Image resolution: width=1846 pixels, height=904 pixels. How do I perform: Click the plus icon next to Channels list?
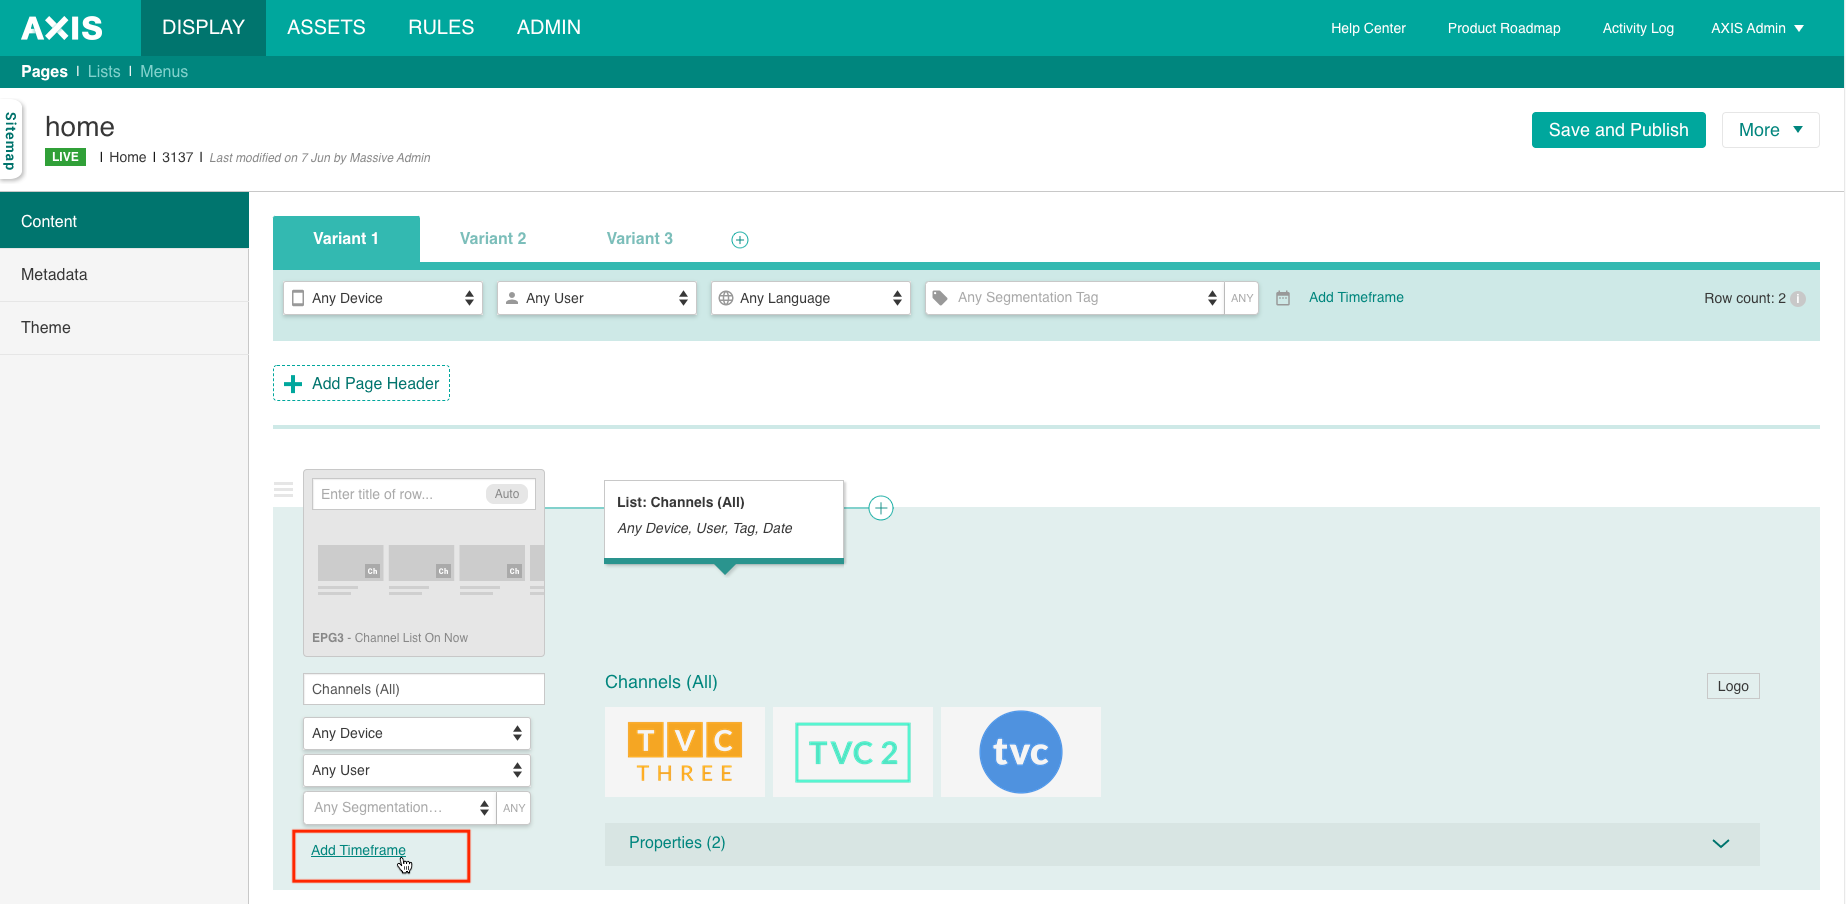[880, 508]
